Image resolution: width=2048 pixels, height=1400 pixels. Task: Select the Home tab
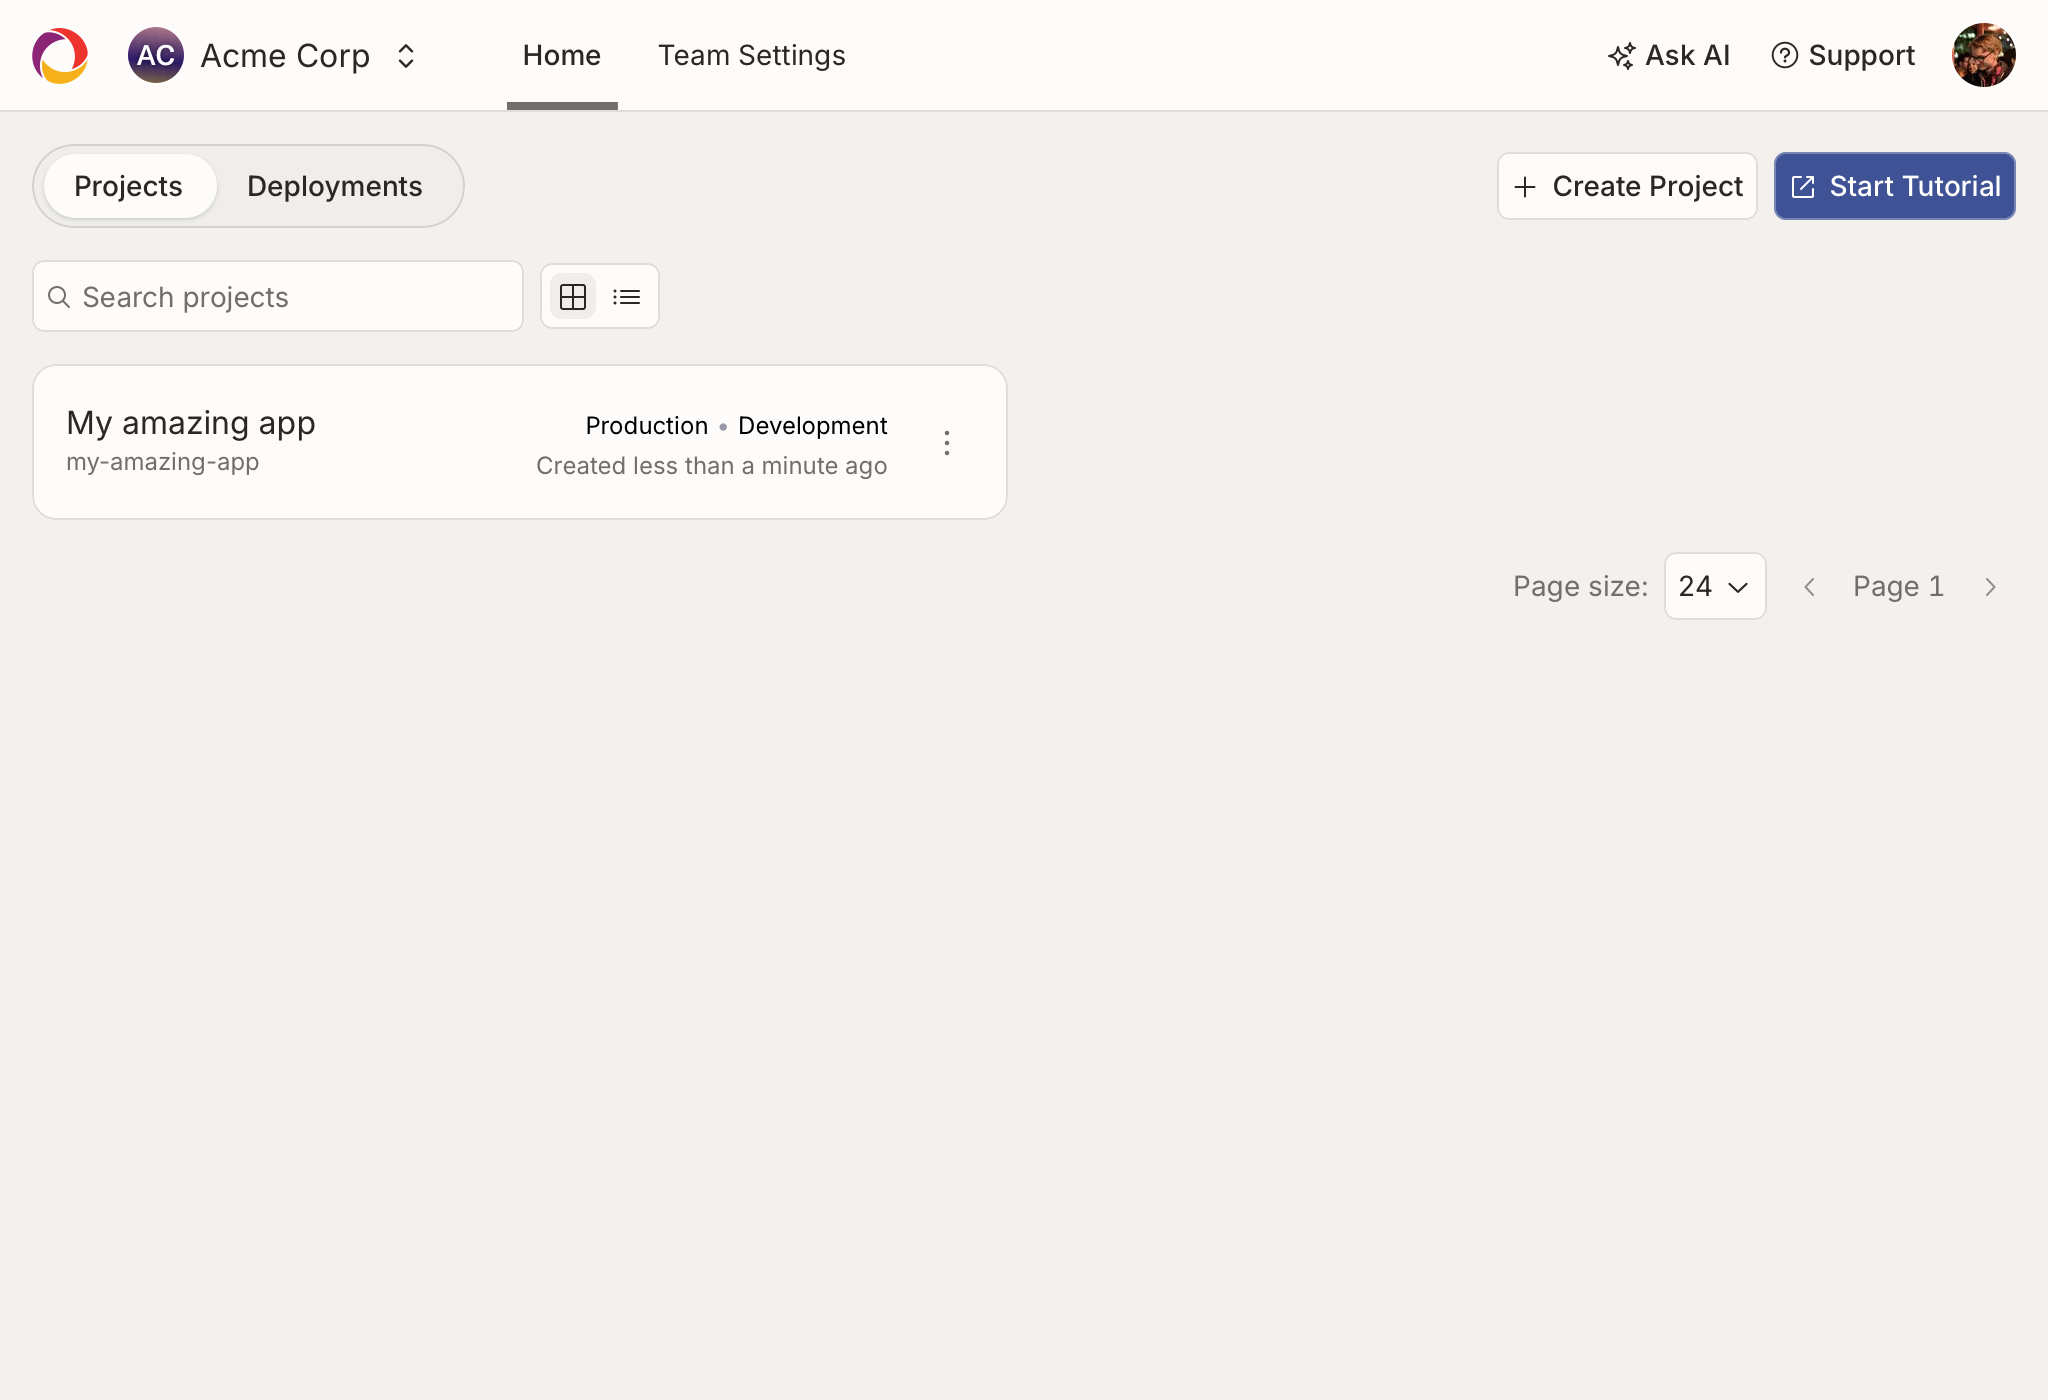tap(561, 55)
